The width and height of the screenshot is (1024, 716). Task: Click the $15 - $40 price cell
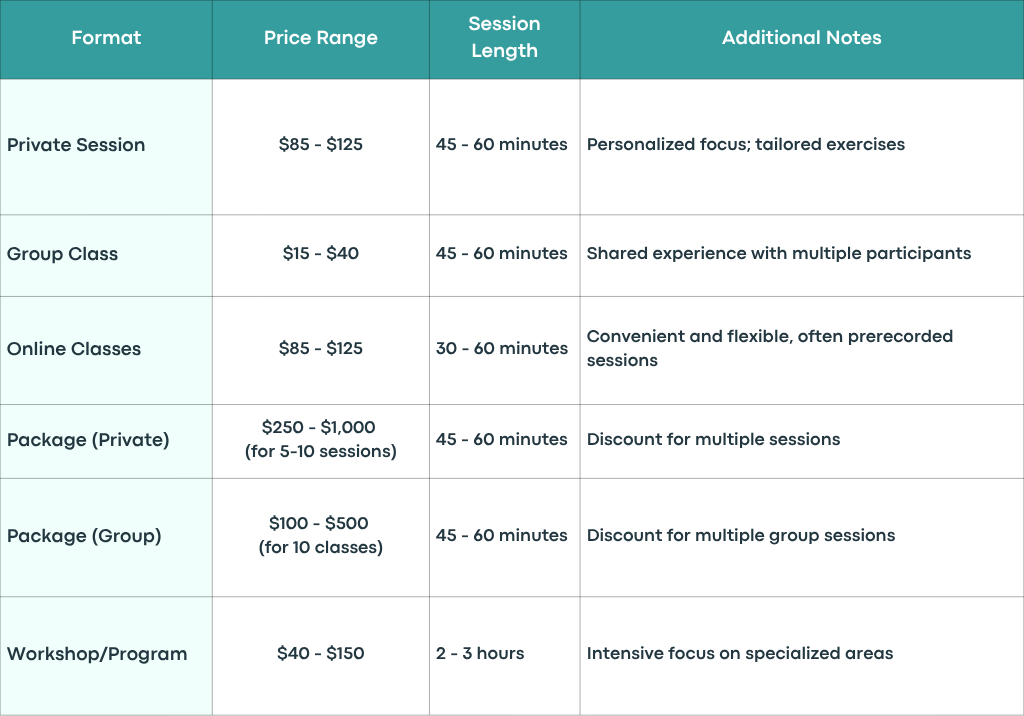click(321, 255)
